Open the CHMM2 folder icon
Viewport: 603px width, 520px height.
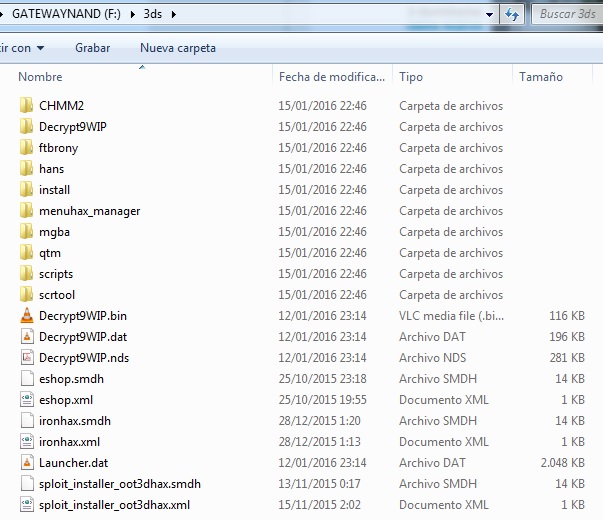[x=27, y=105]
